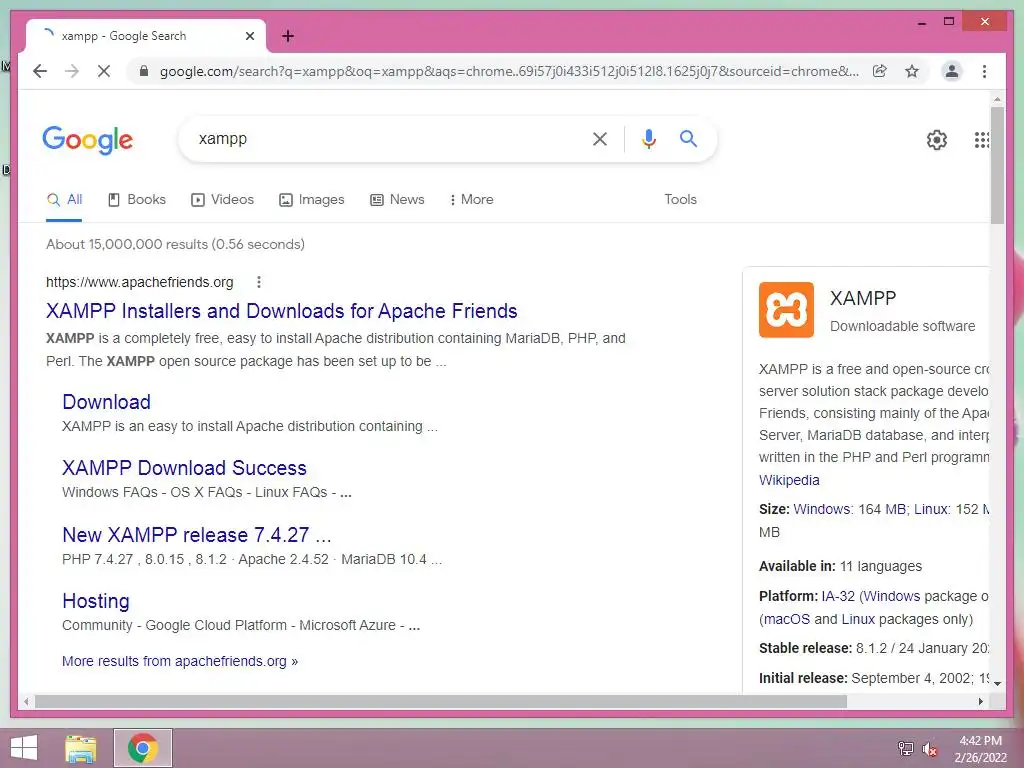Open the IA-32 platform link

coord(838,596)
